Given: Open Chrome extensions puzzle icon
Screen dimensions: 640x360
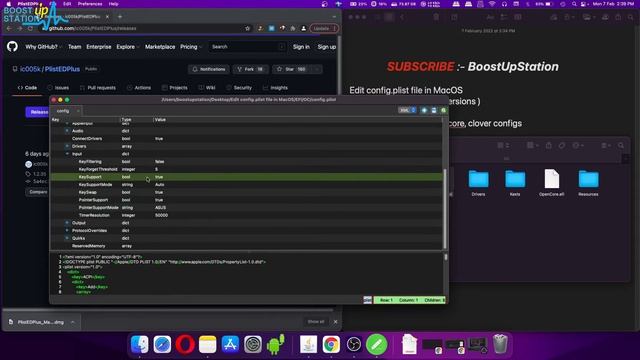Looking at the screenshot, I should 293,28.
